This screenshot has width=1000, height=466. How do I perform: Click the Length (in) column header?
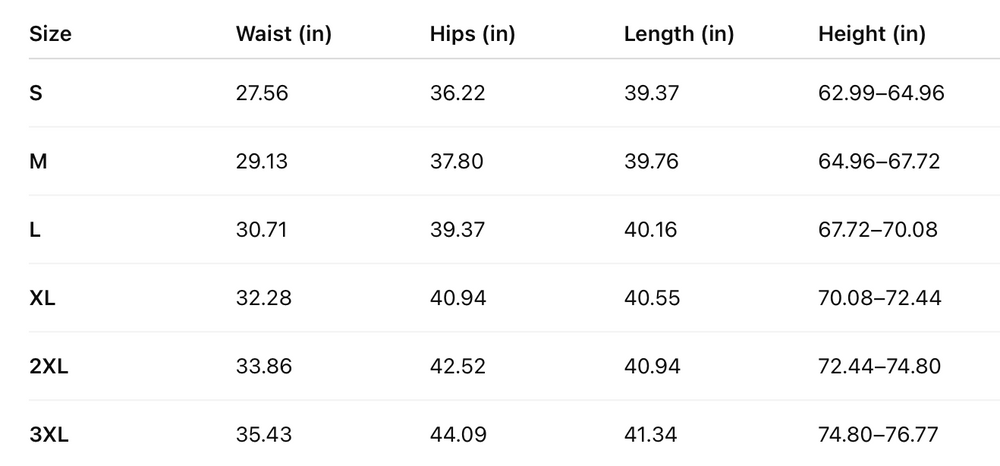(x=679, y=34)
